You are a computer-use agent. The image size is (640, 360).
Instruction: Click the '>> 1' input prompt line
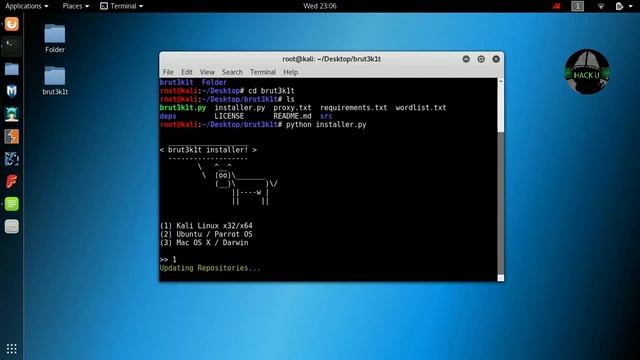[168, 260]
